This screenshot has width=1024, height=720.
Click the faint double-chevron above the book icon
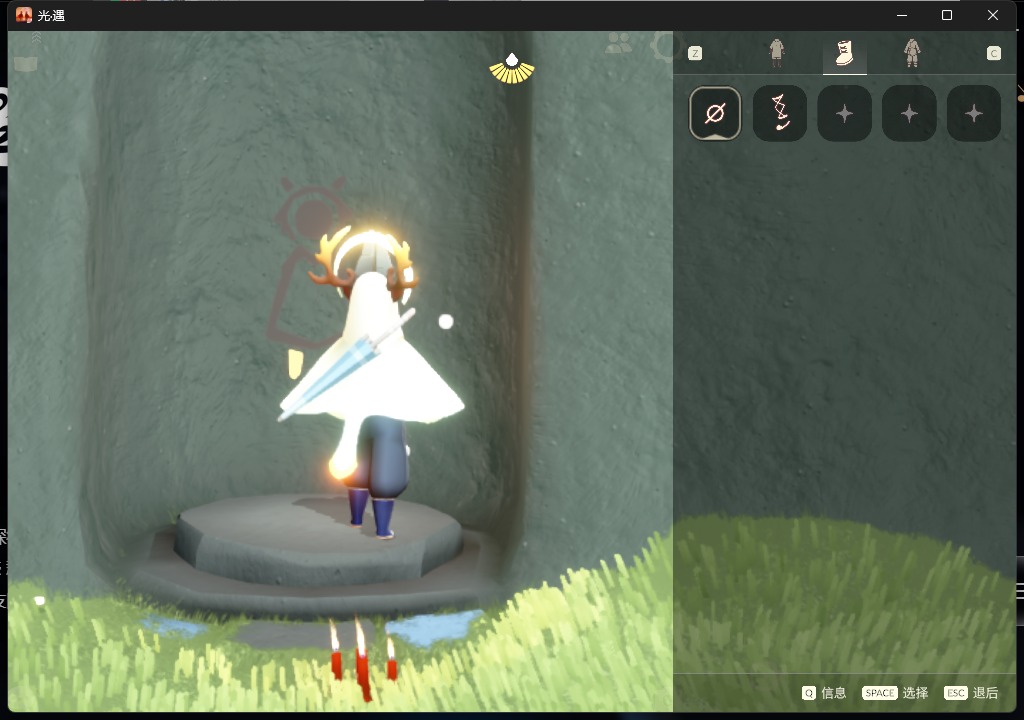pyautogui.click(x=36, y=39)
